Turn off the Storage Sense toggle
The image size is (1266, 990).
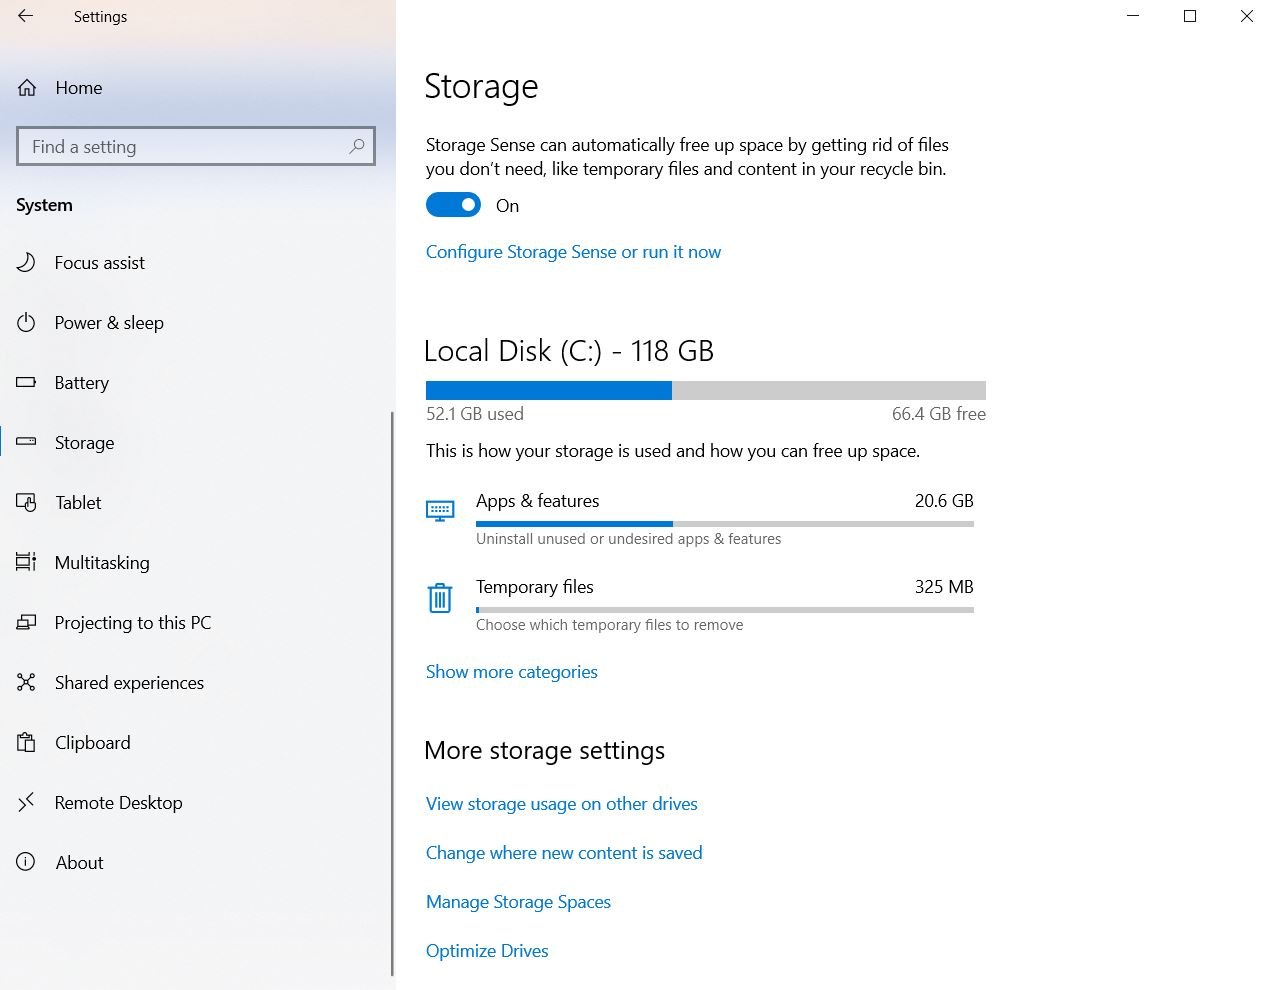pyautogui.click(x=453, y=205)
